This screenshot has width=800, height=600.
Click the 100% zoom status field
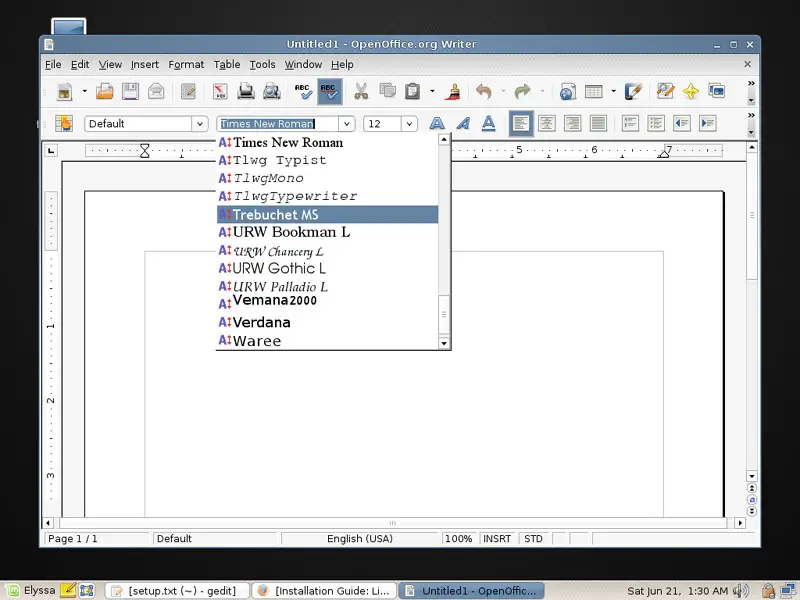459,539
